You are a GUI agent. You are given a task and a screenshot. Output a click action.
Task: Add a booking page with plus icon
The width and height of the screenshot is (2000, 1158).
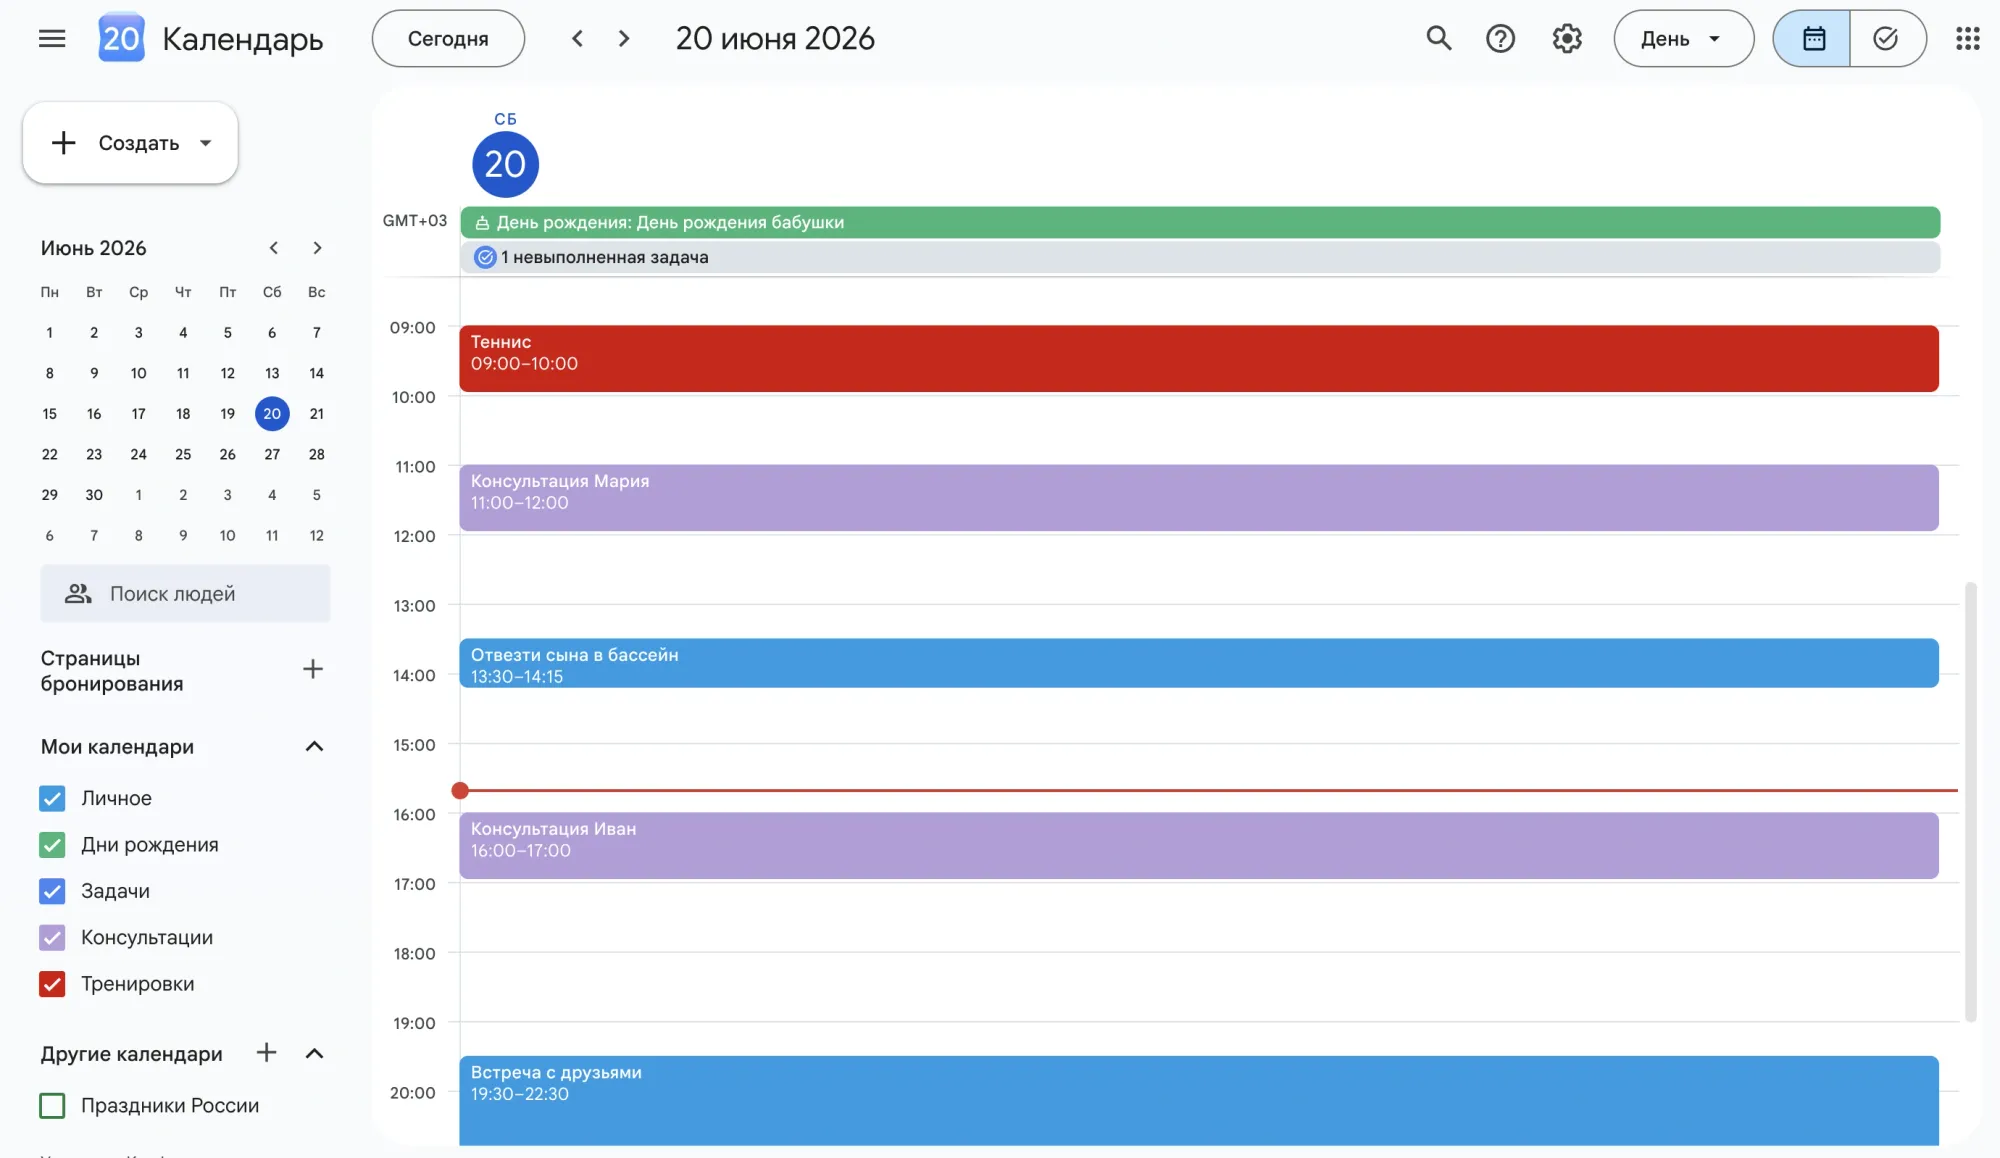click(313, 669)
